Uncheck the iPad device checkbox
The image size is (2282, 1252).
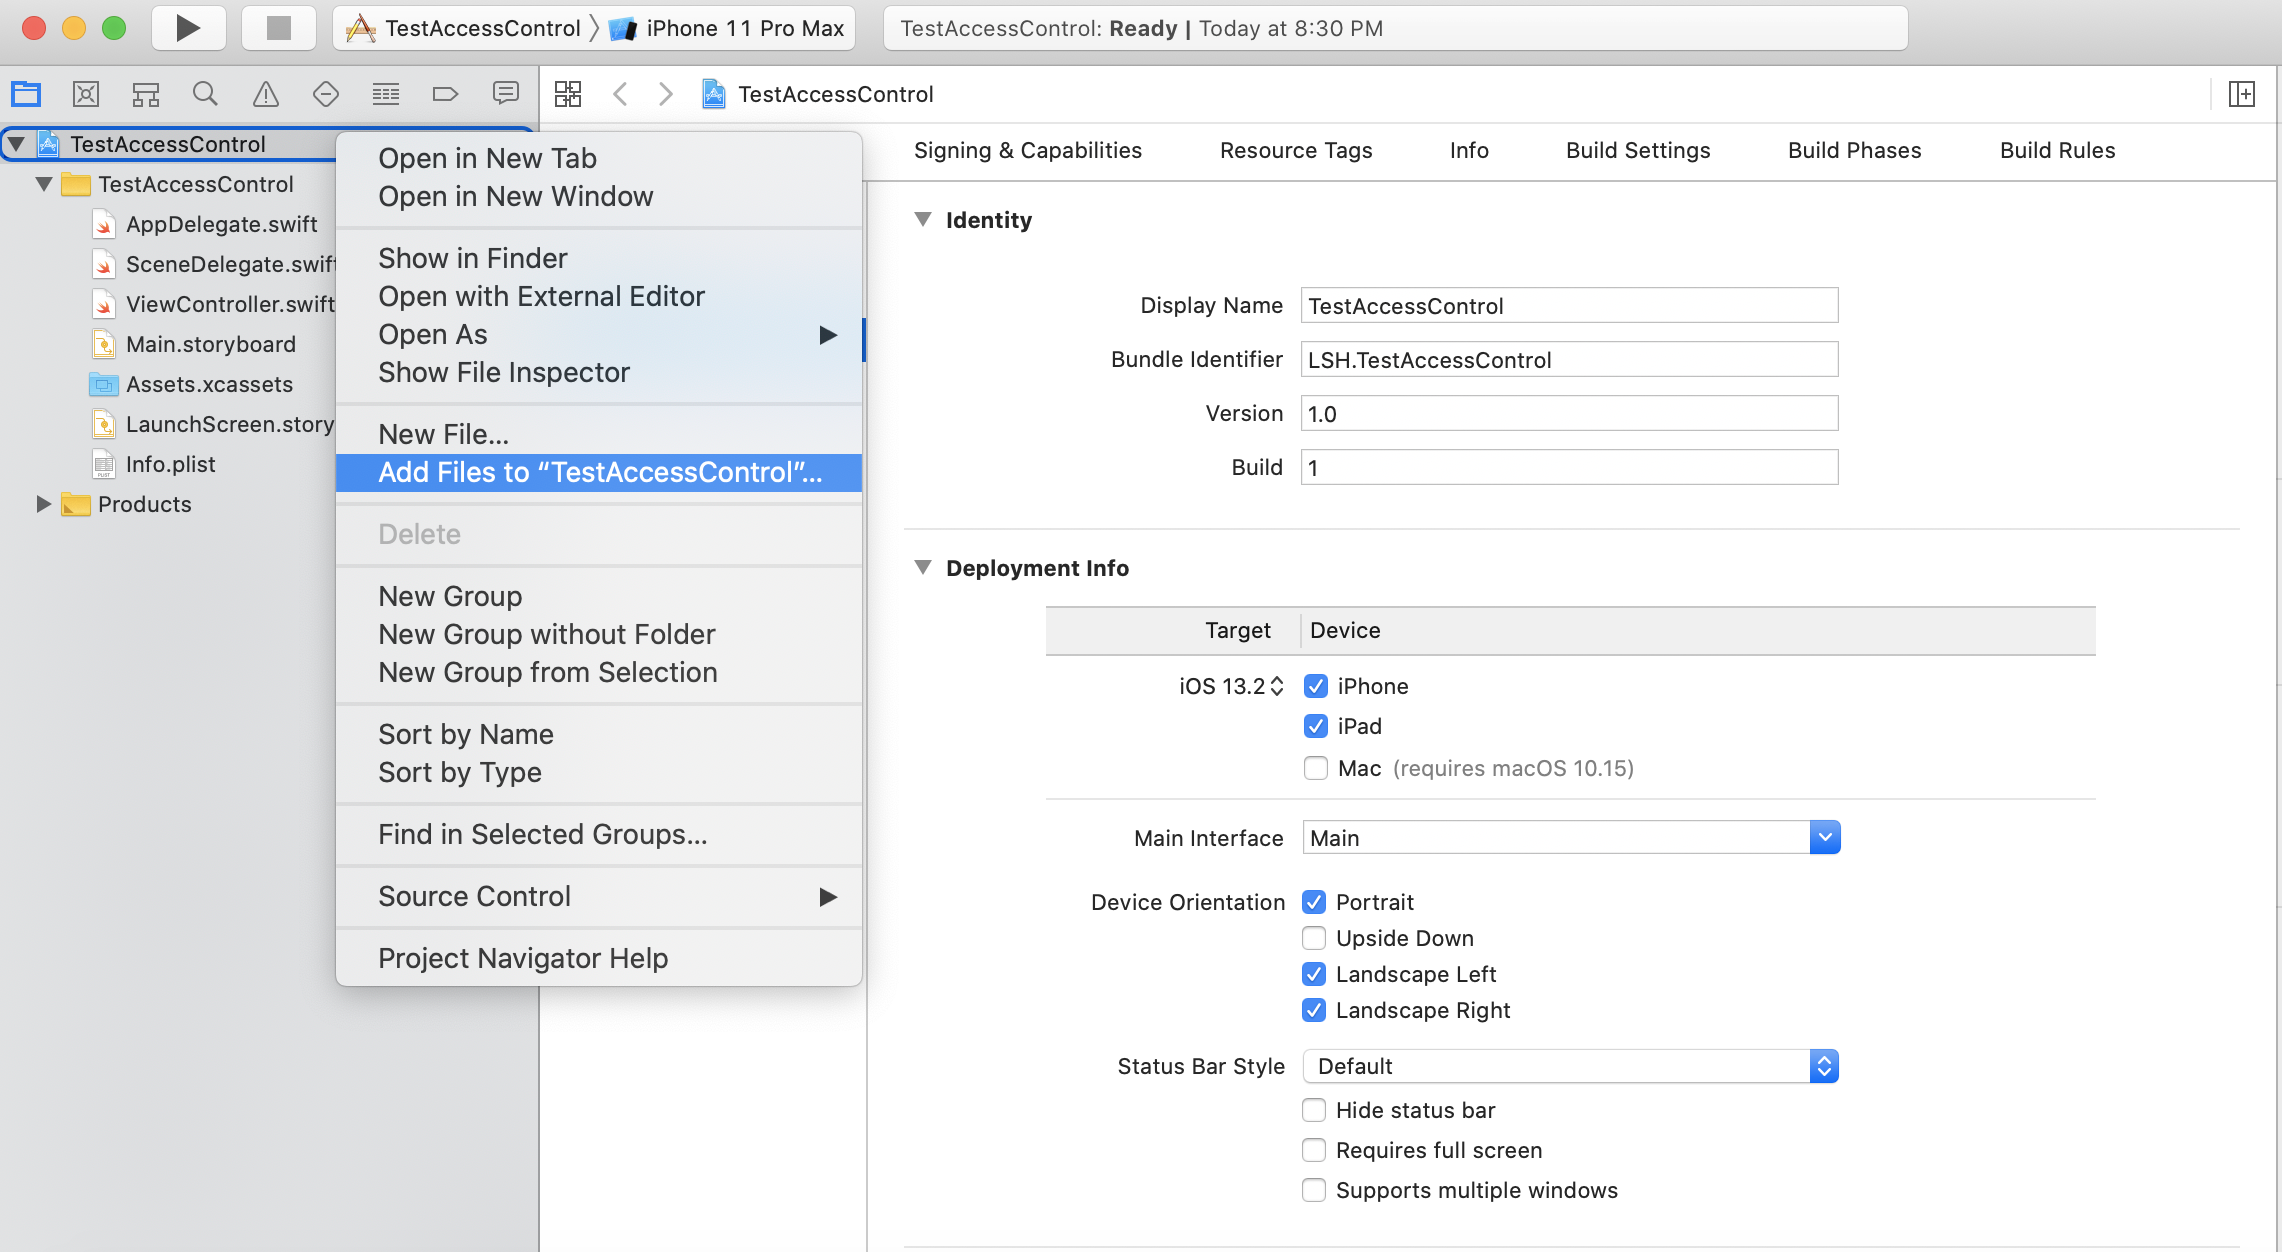click(x=1316, y=727)
